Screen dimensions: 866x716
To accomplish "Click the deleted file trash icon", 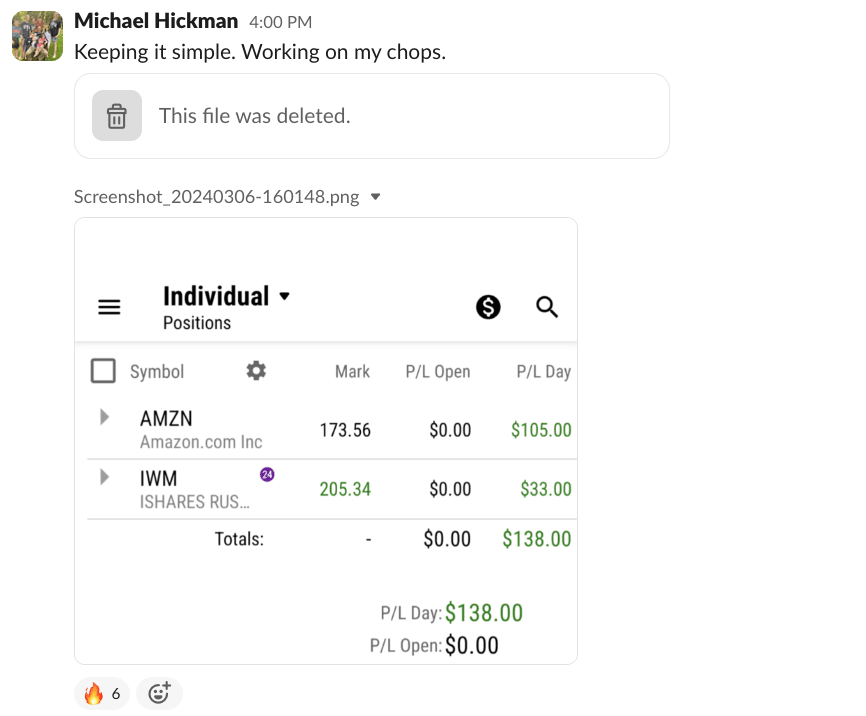I will pos(117,116).
